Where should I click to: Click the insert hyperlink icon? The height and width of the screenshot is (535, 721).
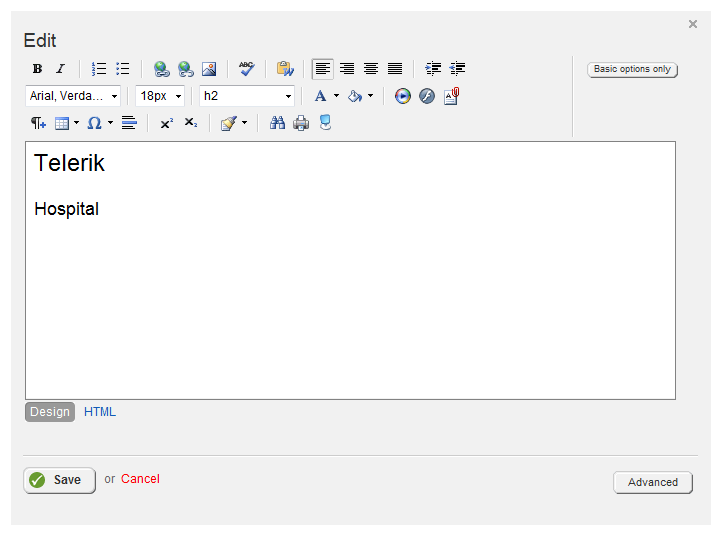pyautogui.click(x=161, y=69)
